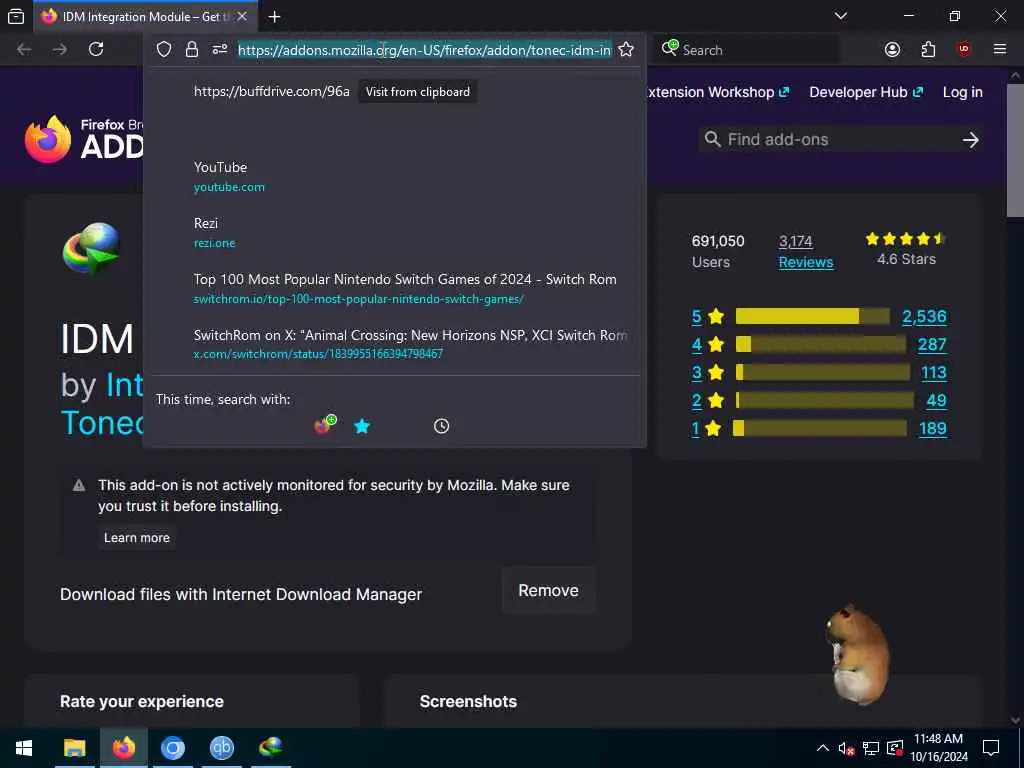
Task: Go back with the back arrow
Action: point(24,50)
